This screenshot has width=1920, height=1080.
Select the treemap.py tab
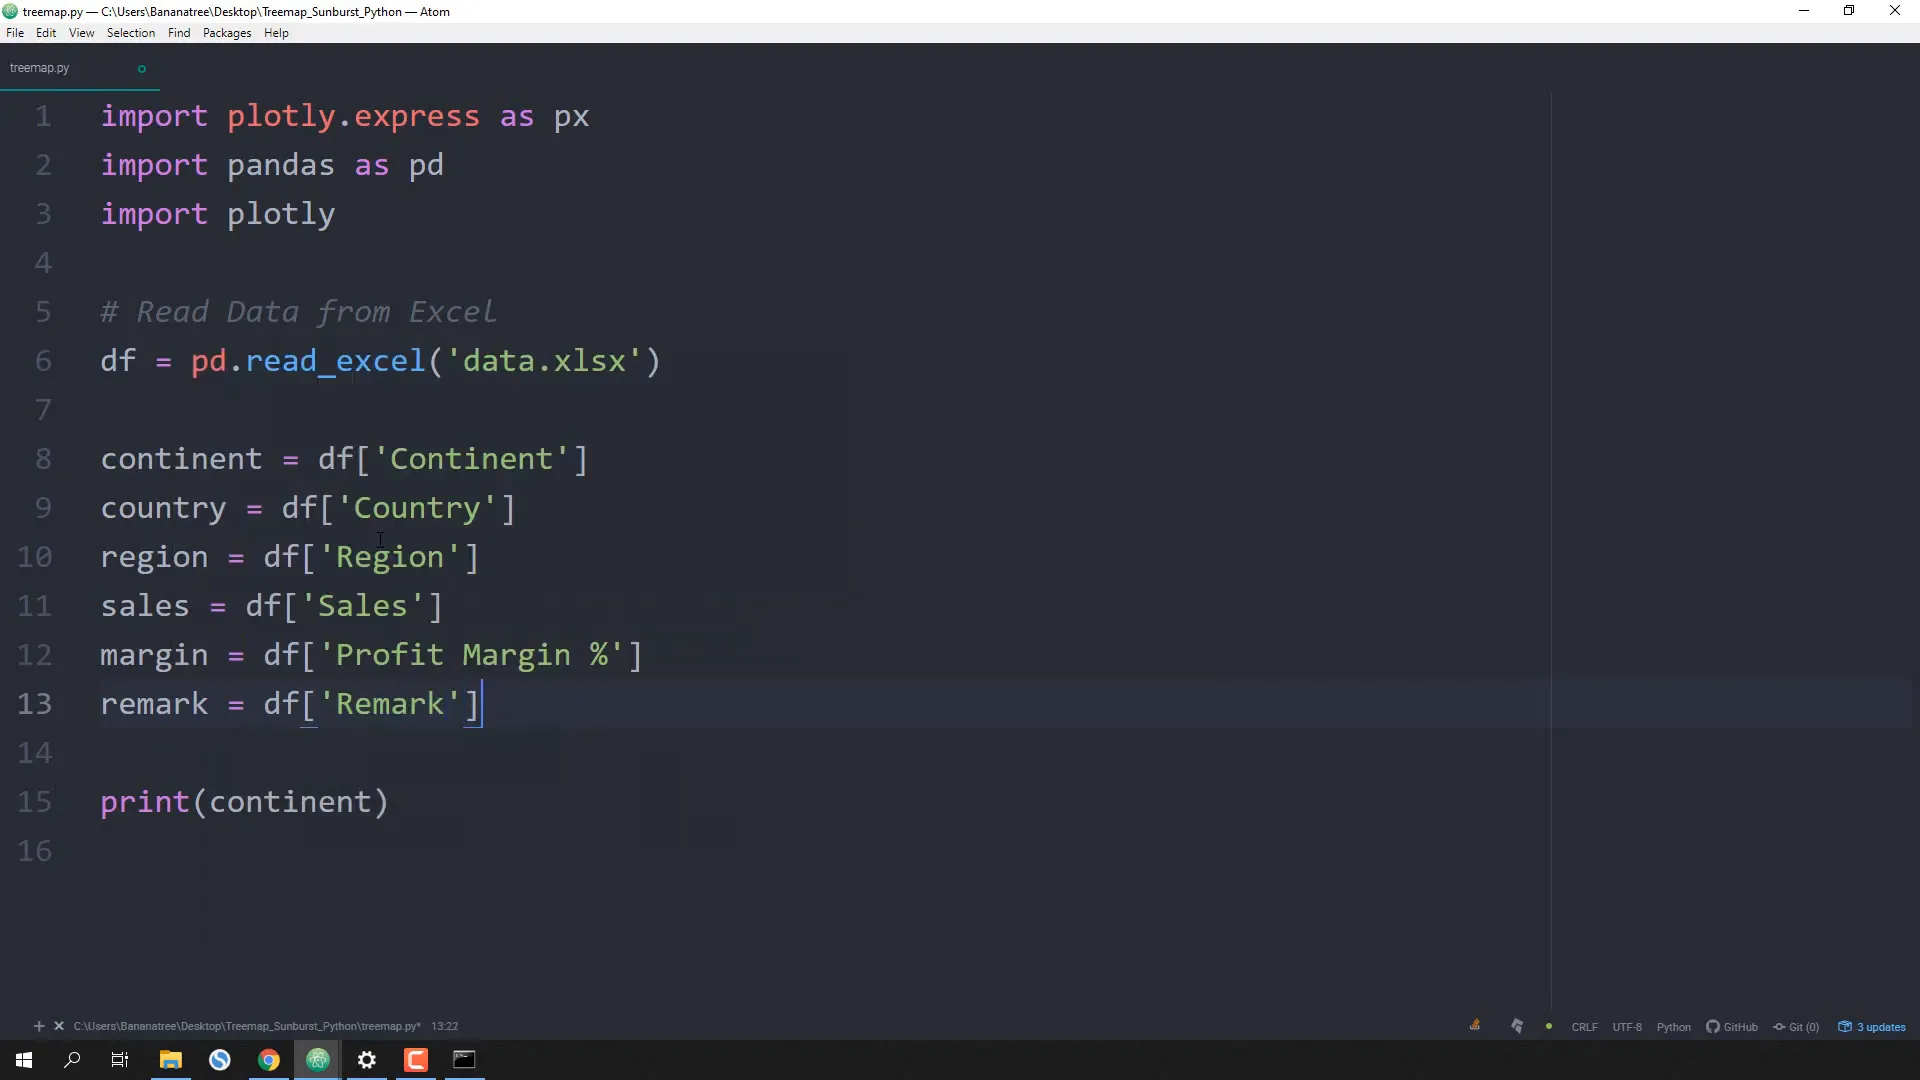pyautogui.click(x=40, y=68)
